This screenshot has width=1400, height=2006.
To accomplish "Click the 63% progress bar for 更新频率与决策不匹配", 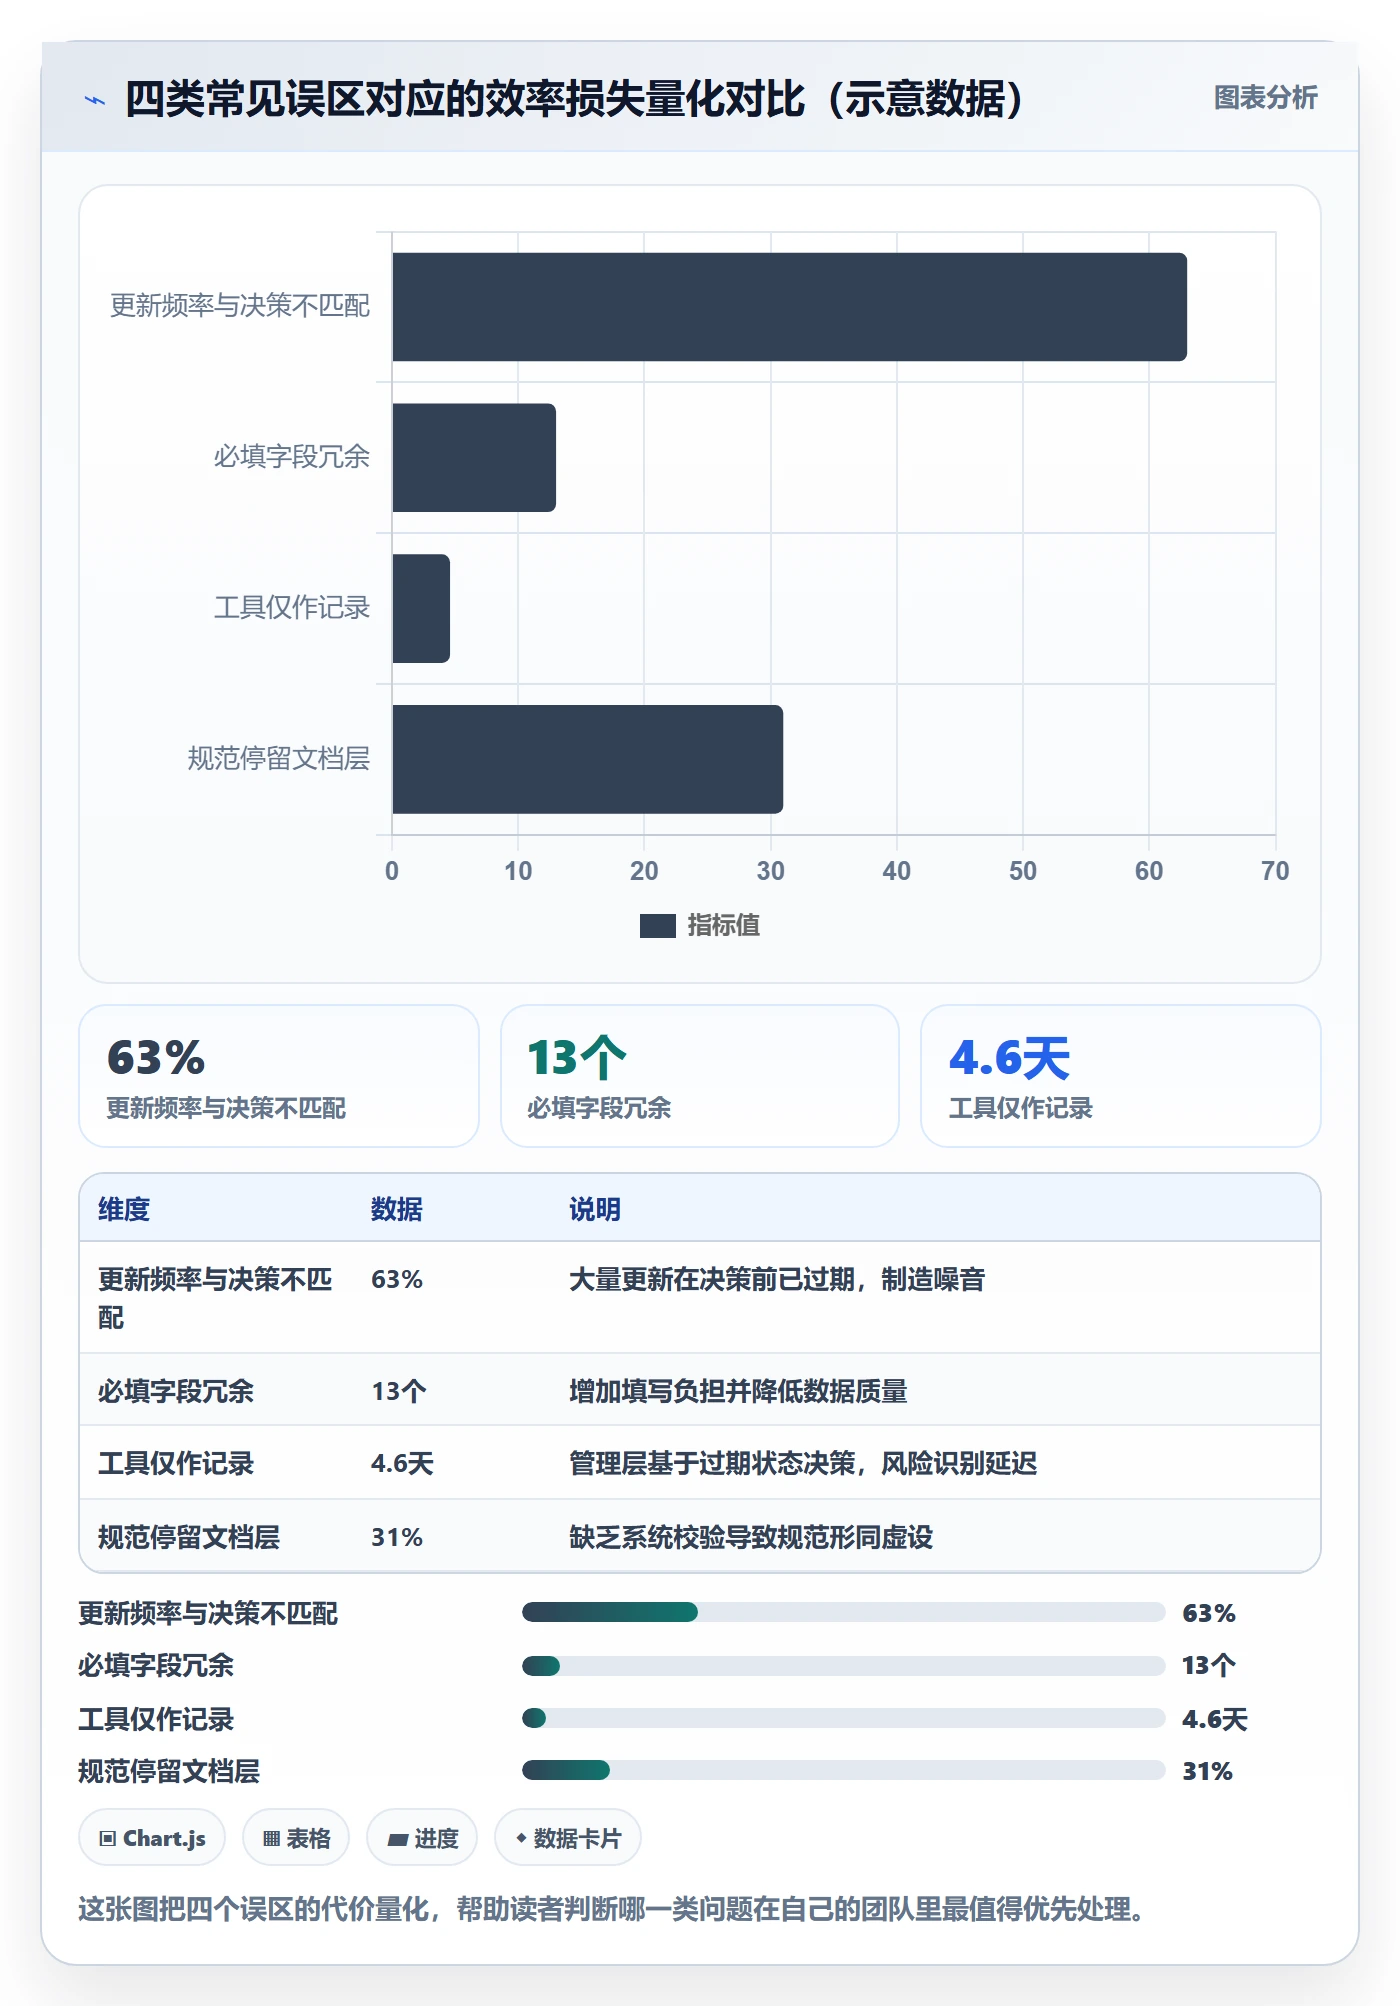I will [843, 1612].
